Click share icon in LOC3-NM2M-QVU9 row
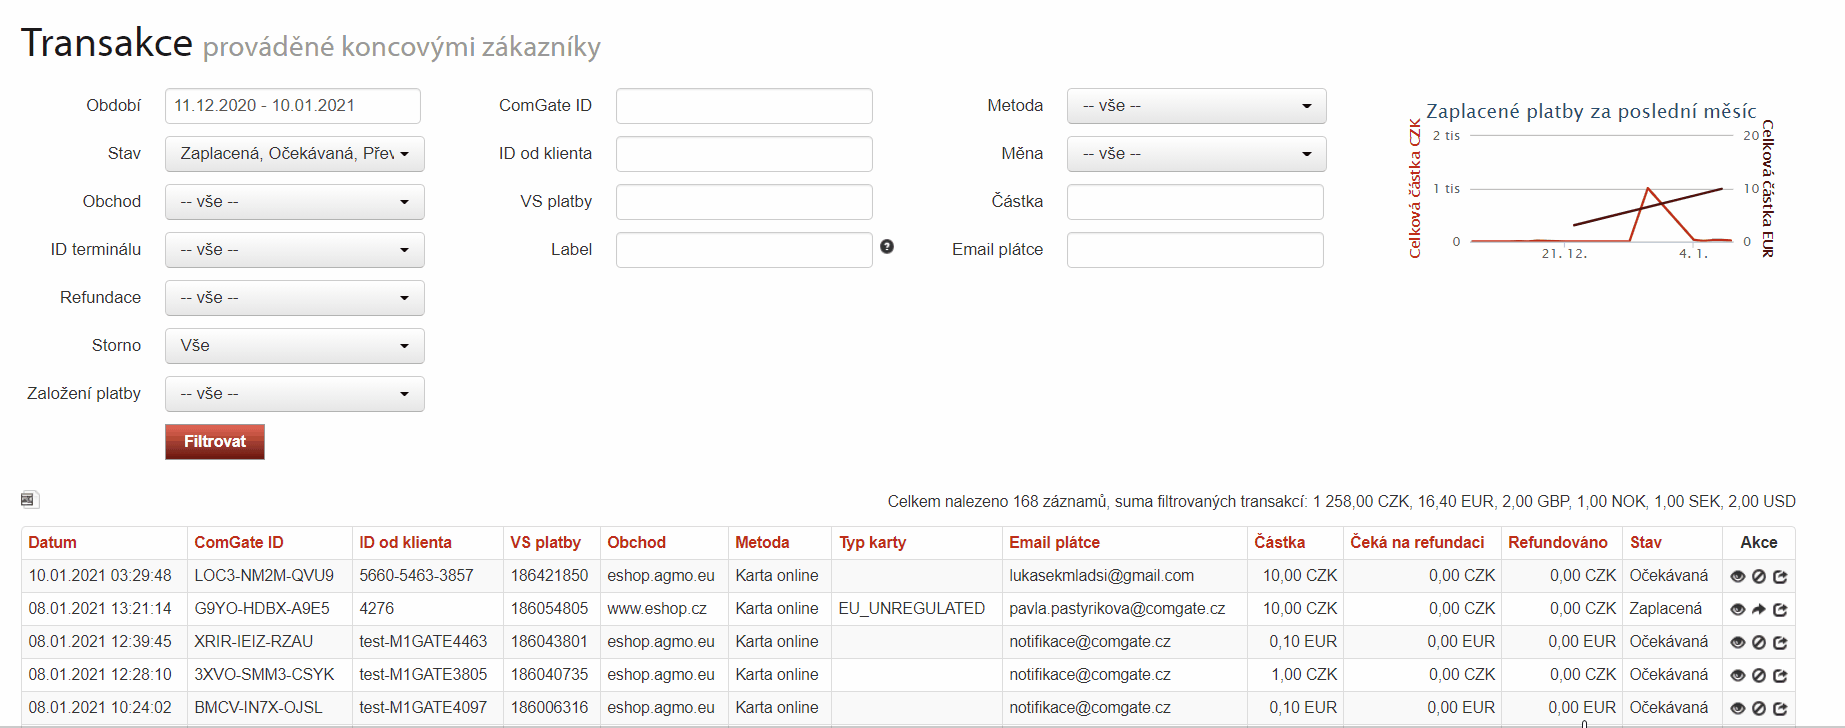This screenshot has width=1845, height=728. 1780,577
